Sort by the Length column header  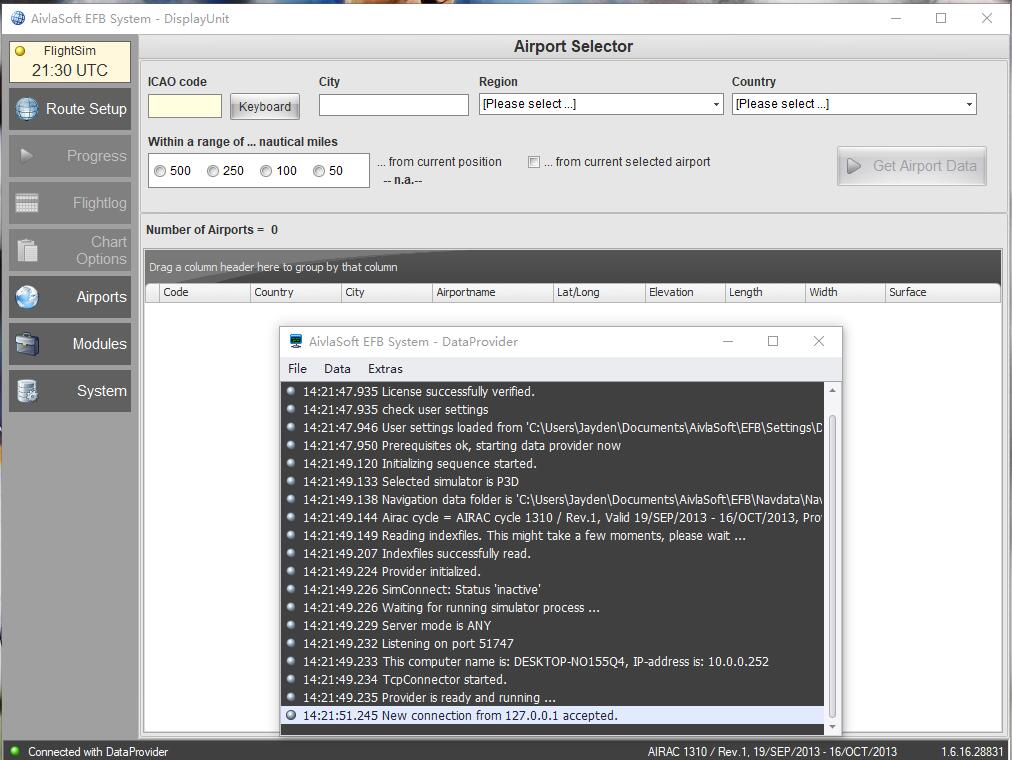[765, 292]
